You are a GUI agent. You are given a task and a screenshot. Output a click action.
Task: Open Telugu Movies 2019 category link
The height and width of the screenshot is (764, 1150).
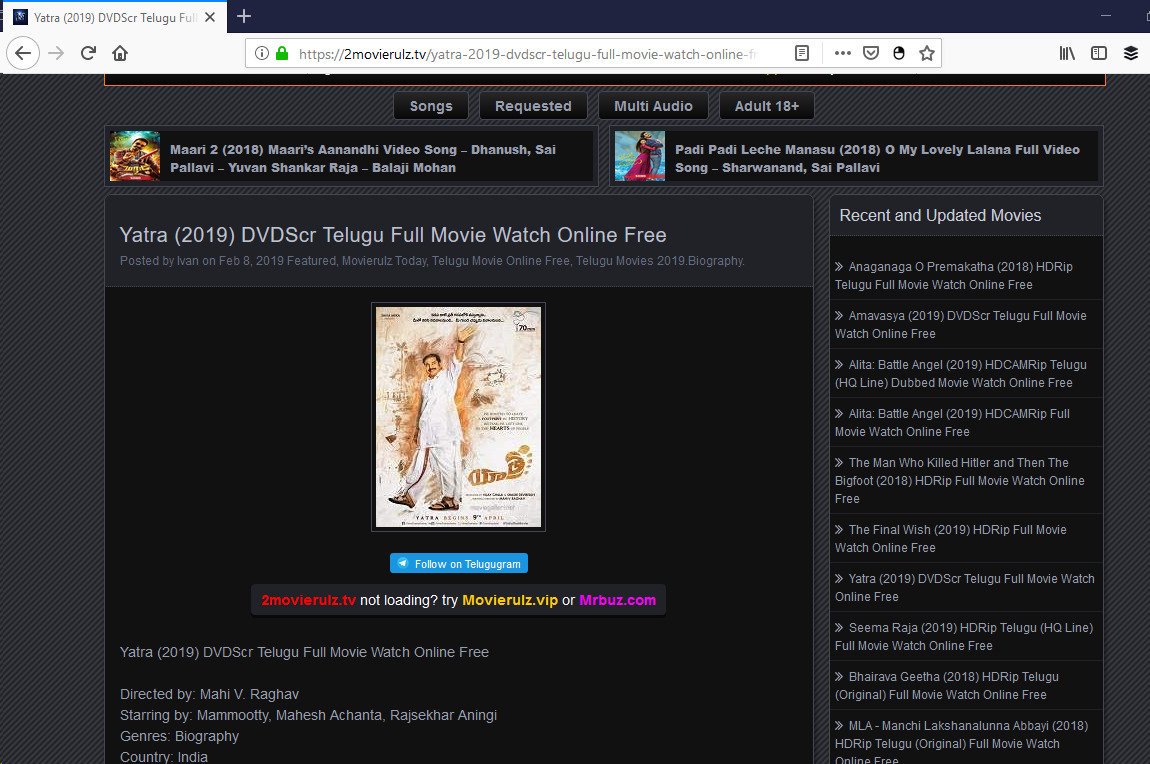click(631, 261)
